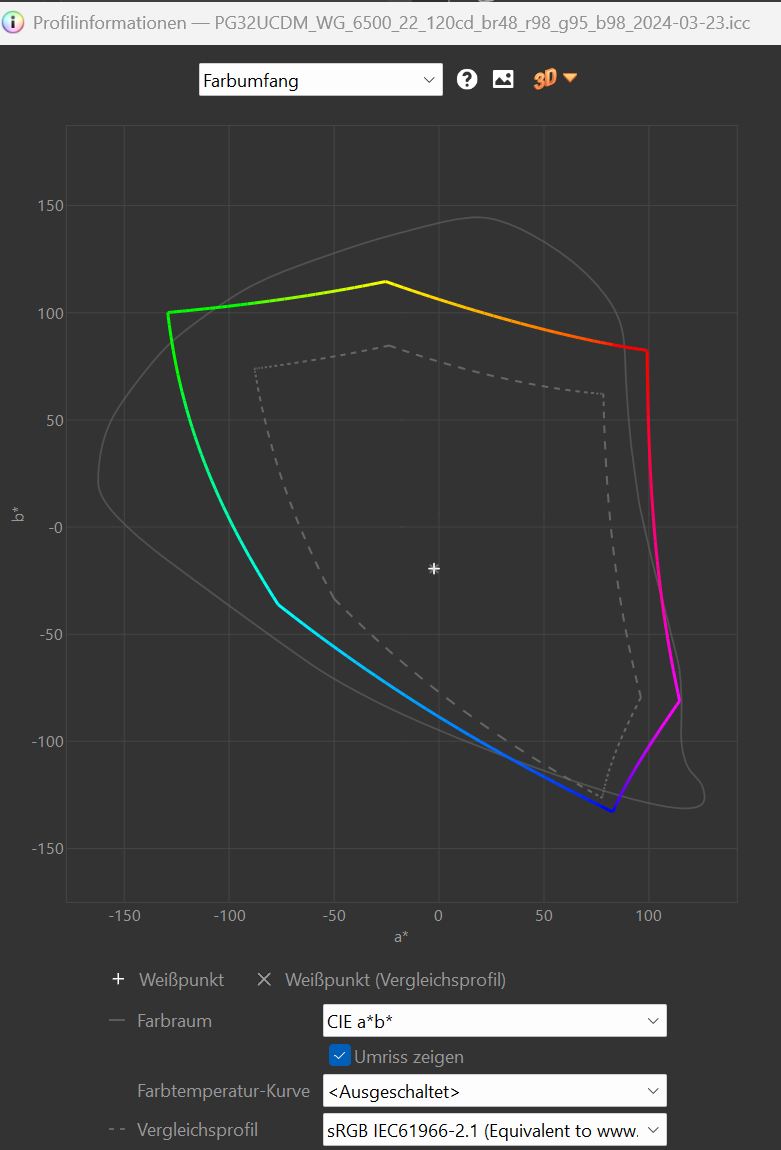The height and width of the screenshot is (1150, 781).
Task: Click the Farbtemperatur-Kurve label
Action: pos(224,1091)
